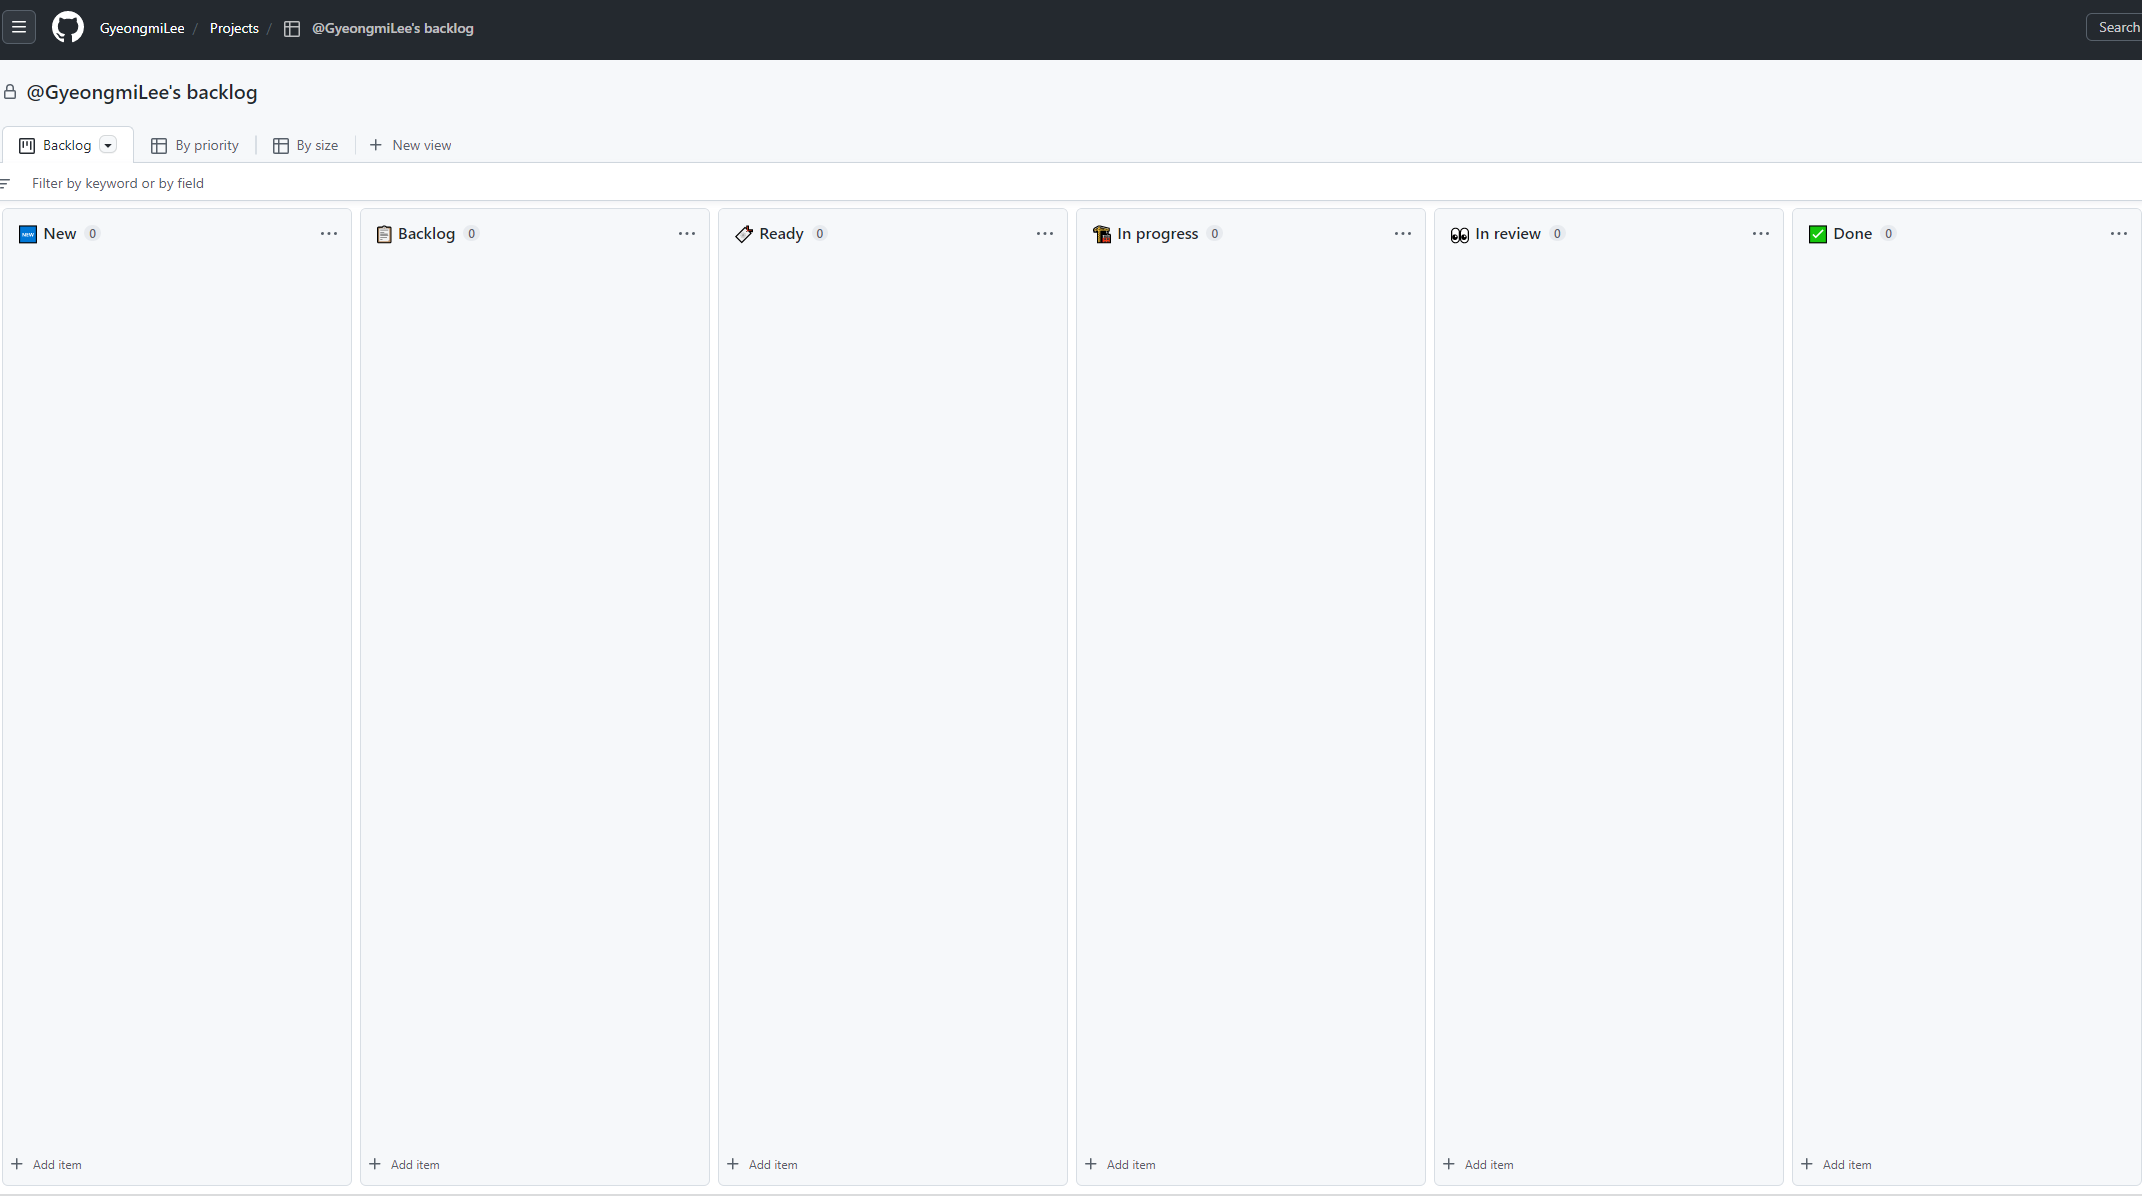Open the In review column ellipsis menu

[1760, 233]
